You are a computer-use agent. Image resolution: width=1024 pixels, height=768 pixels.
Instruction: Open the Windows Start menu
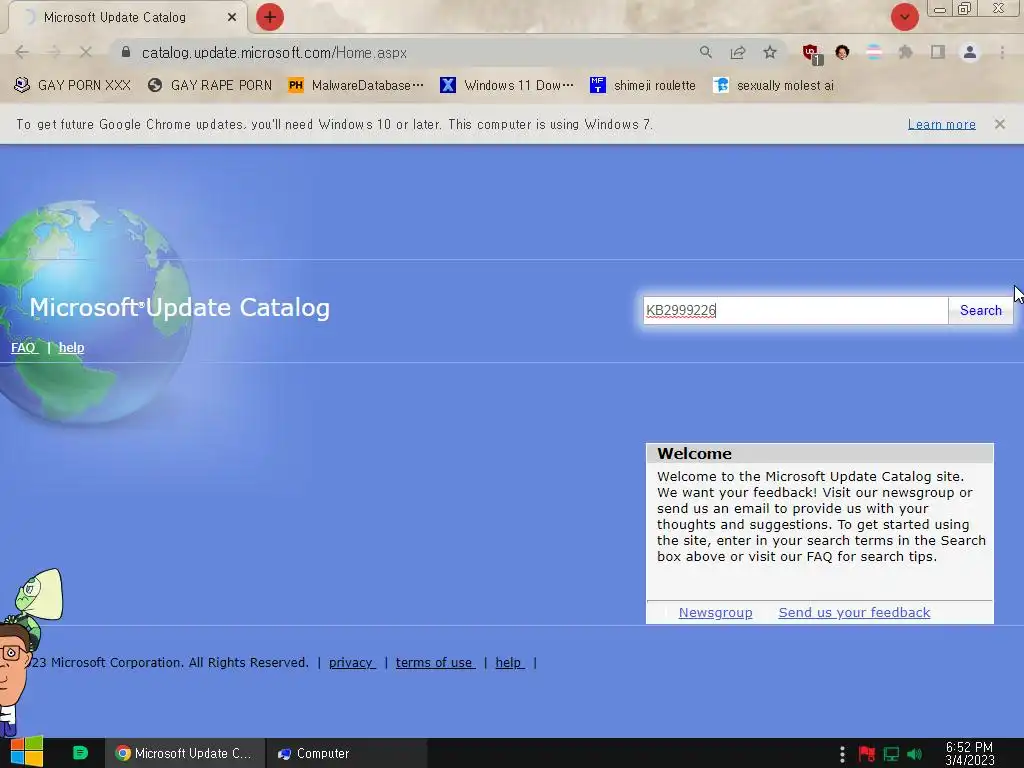[x=26, y=752]
